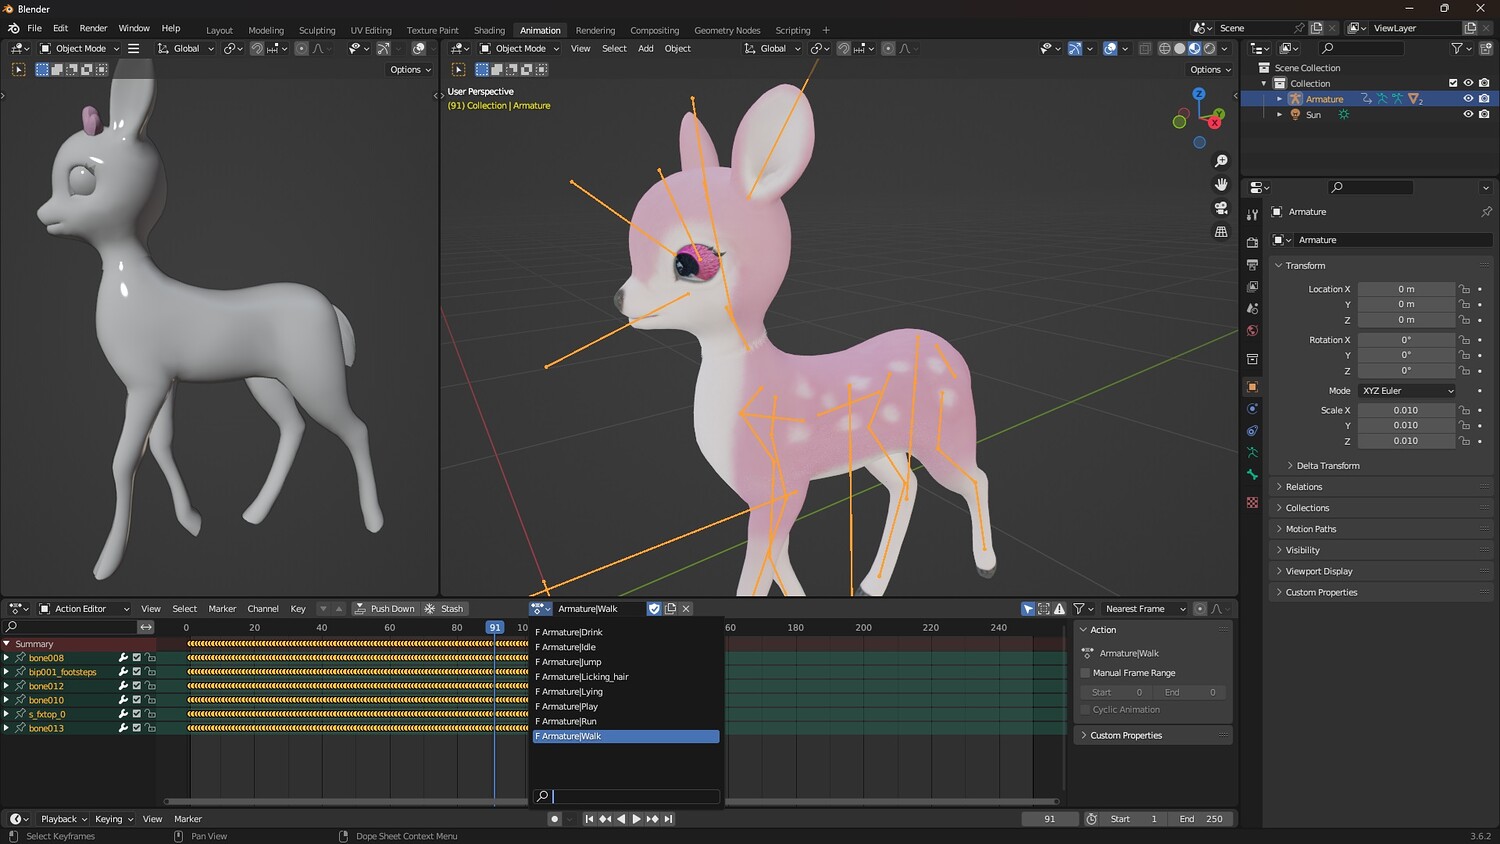Image resolution: width=1500 pixels, height=844 pixels.
Task: Choose Armature|Idle from the action list
Action: click(626, 647)
